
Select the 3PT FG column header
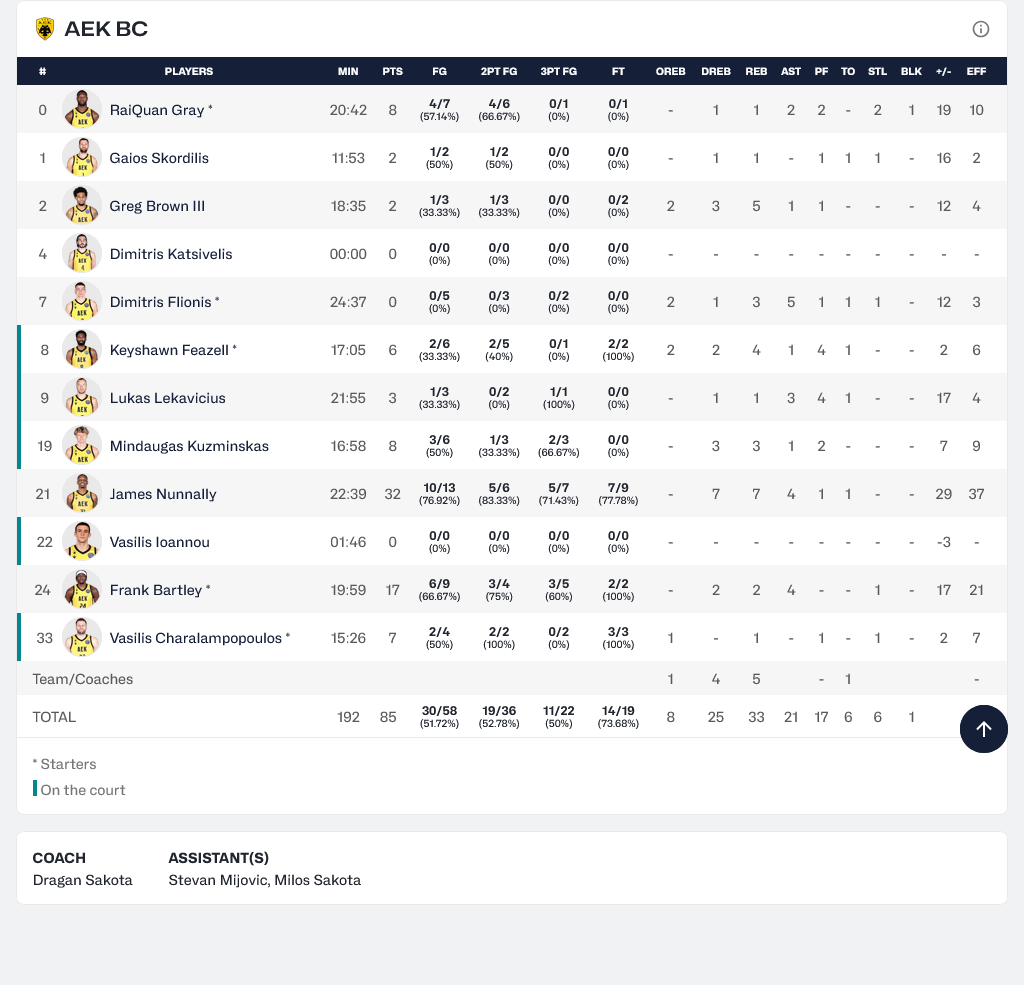[558, 71]
